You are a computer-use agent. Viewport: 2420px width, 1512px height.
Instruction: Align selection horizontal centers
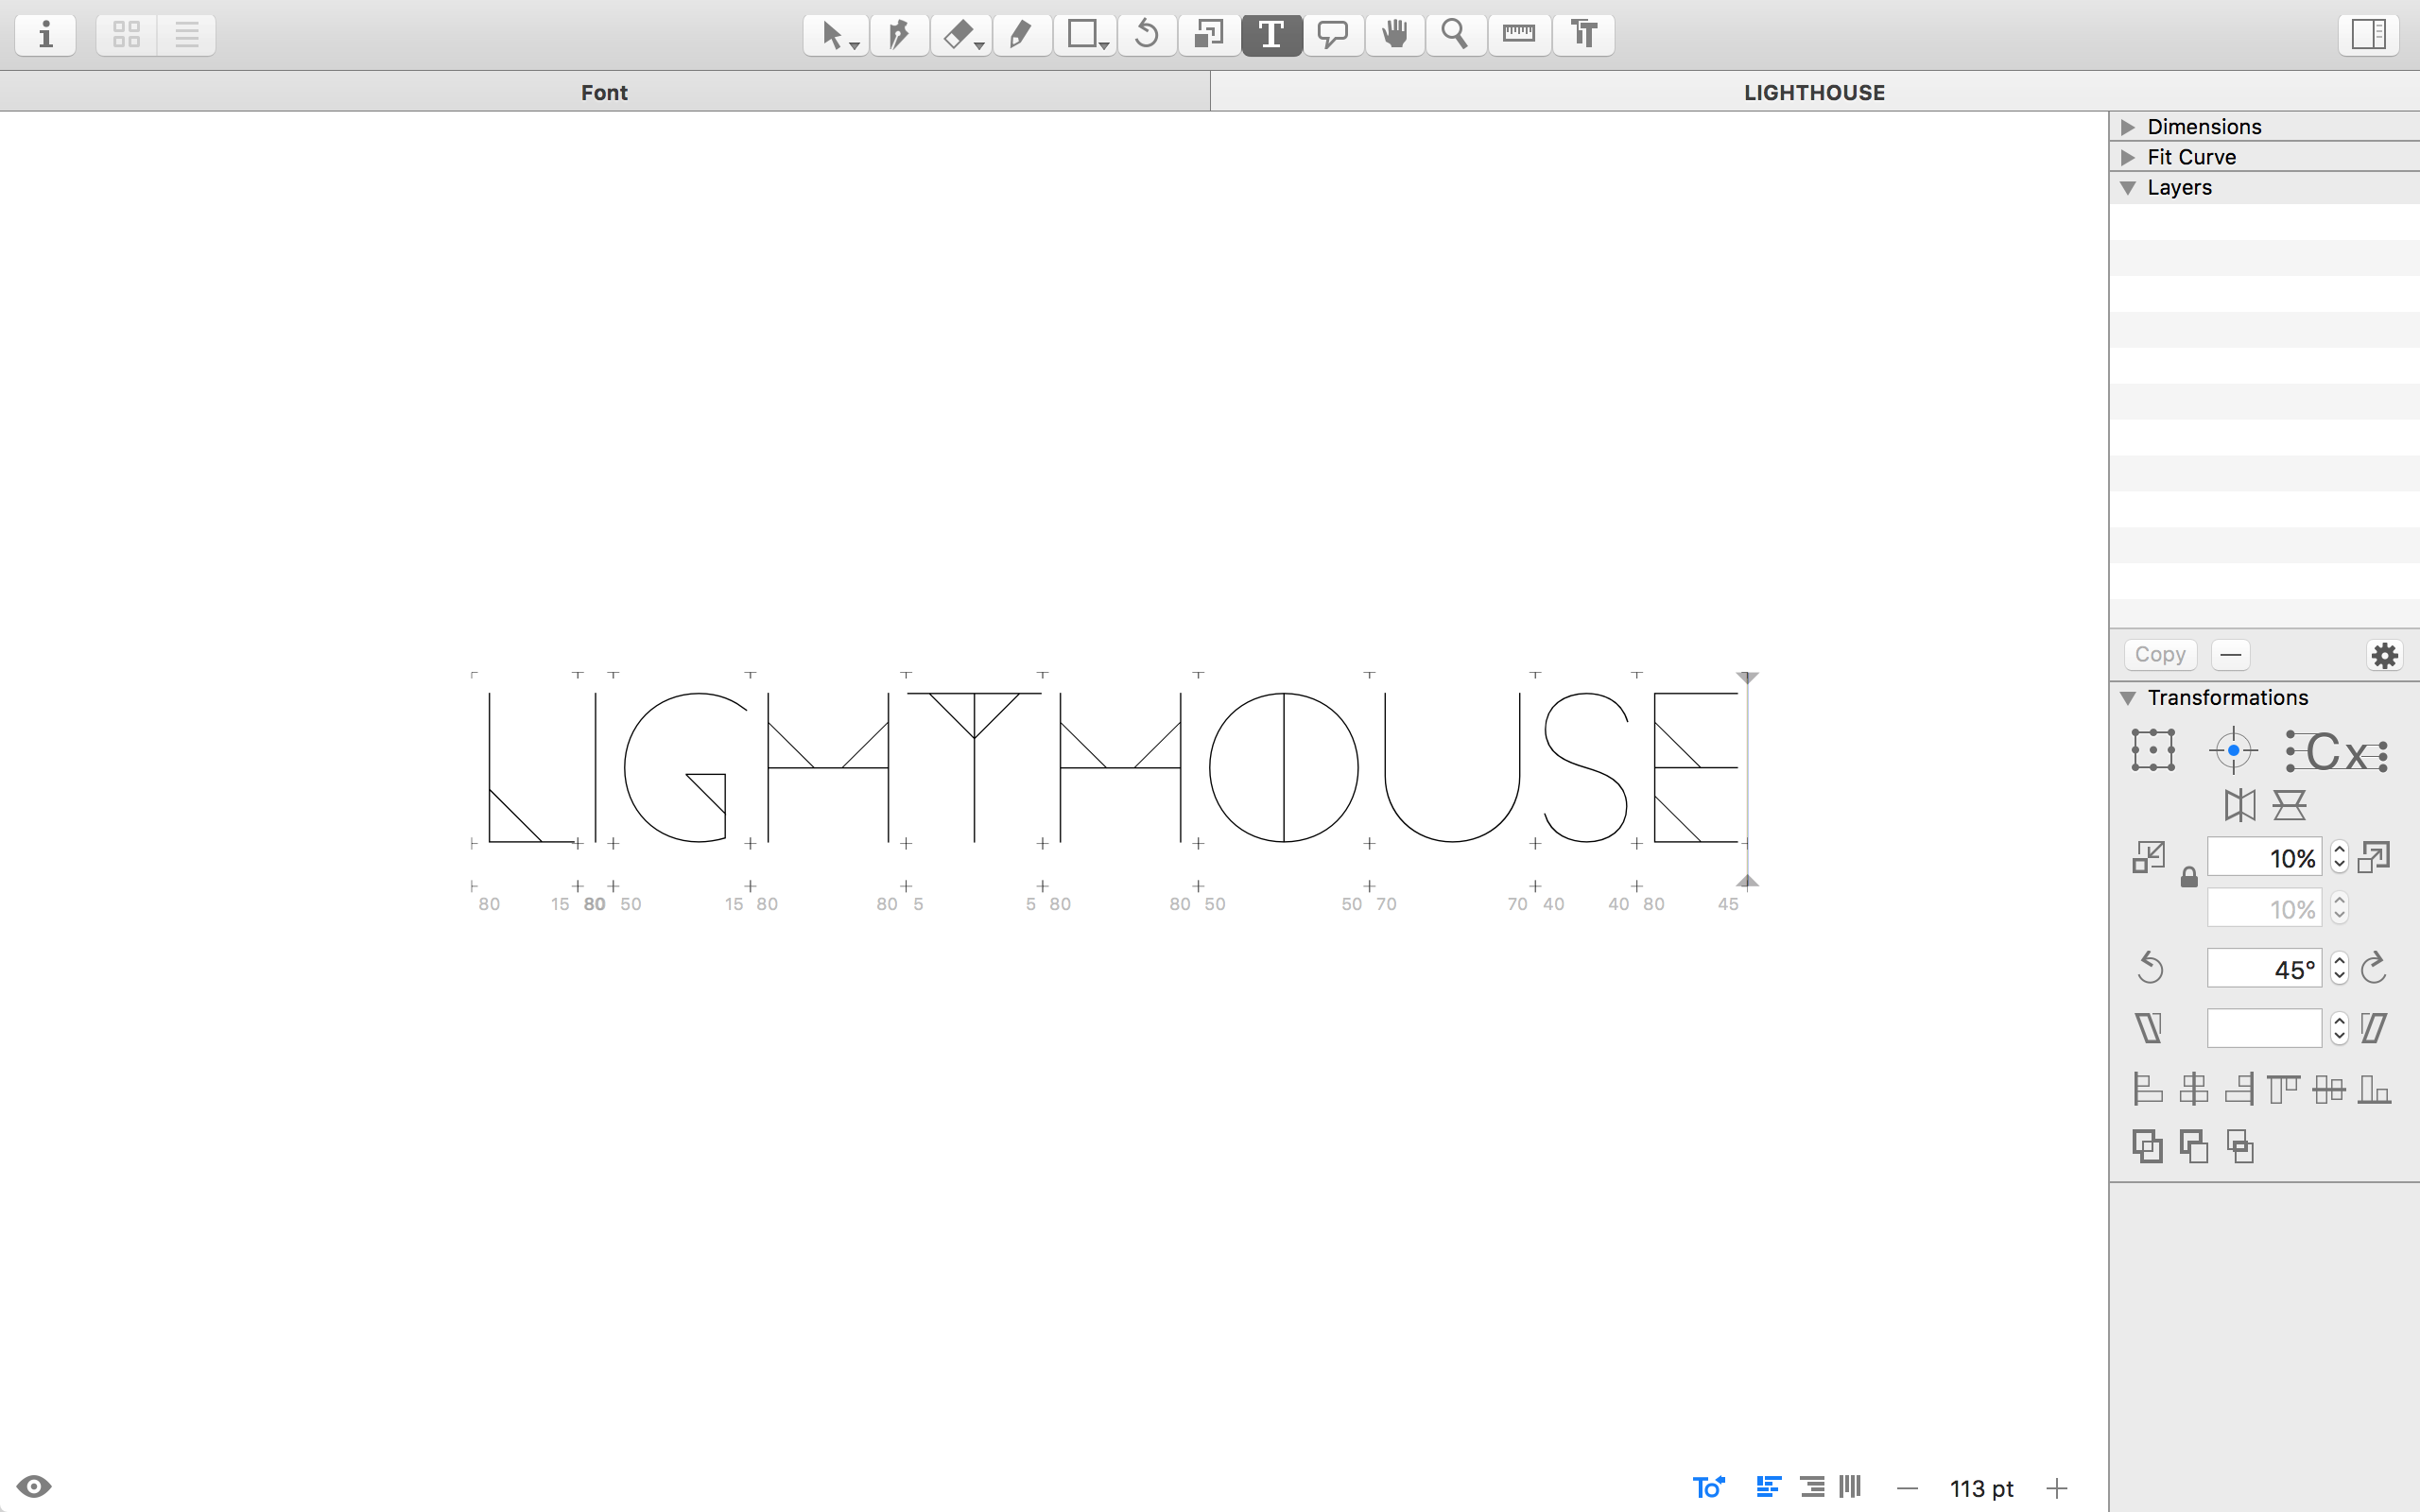point(2194,1089)
